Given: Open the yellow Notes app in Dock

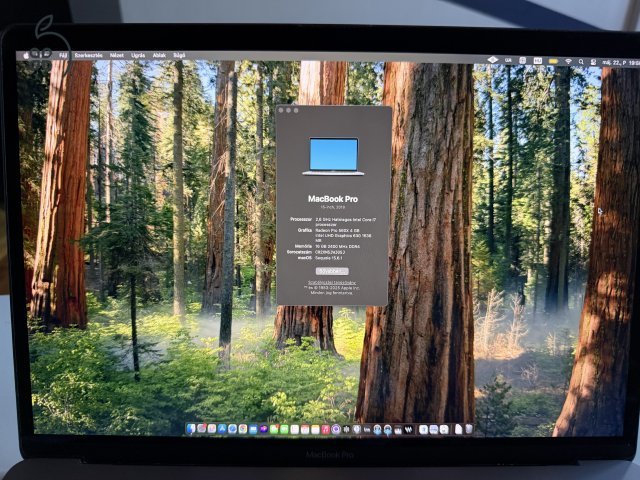Looking at the screenshot, I should [x=315, y=429].
